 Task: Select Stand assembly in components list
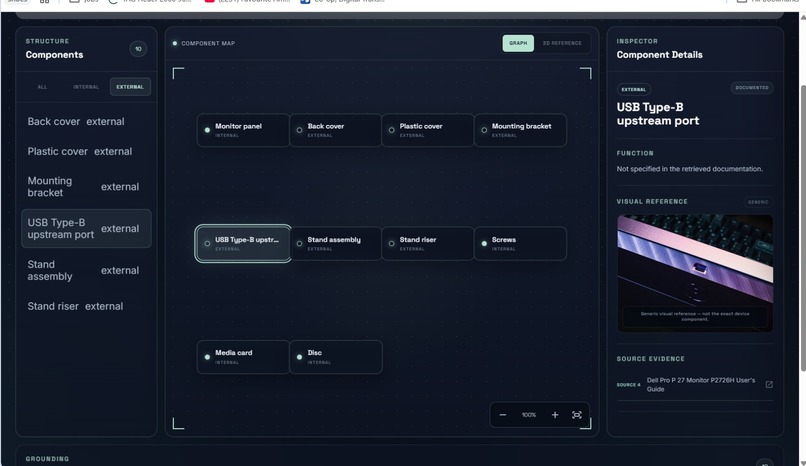point(86,270)
